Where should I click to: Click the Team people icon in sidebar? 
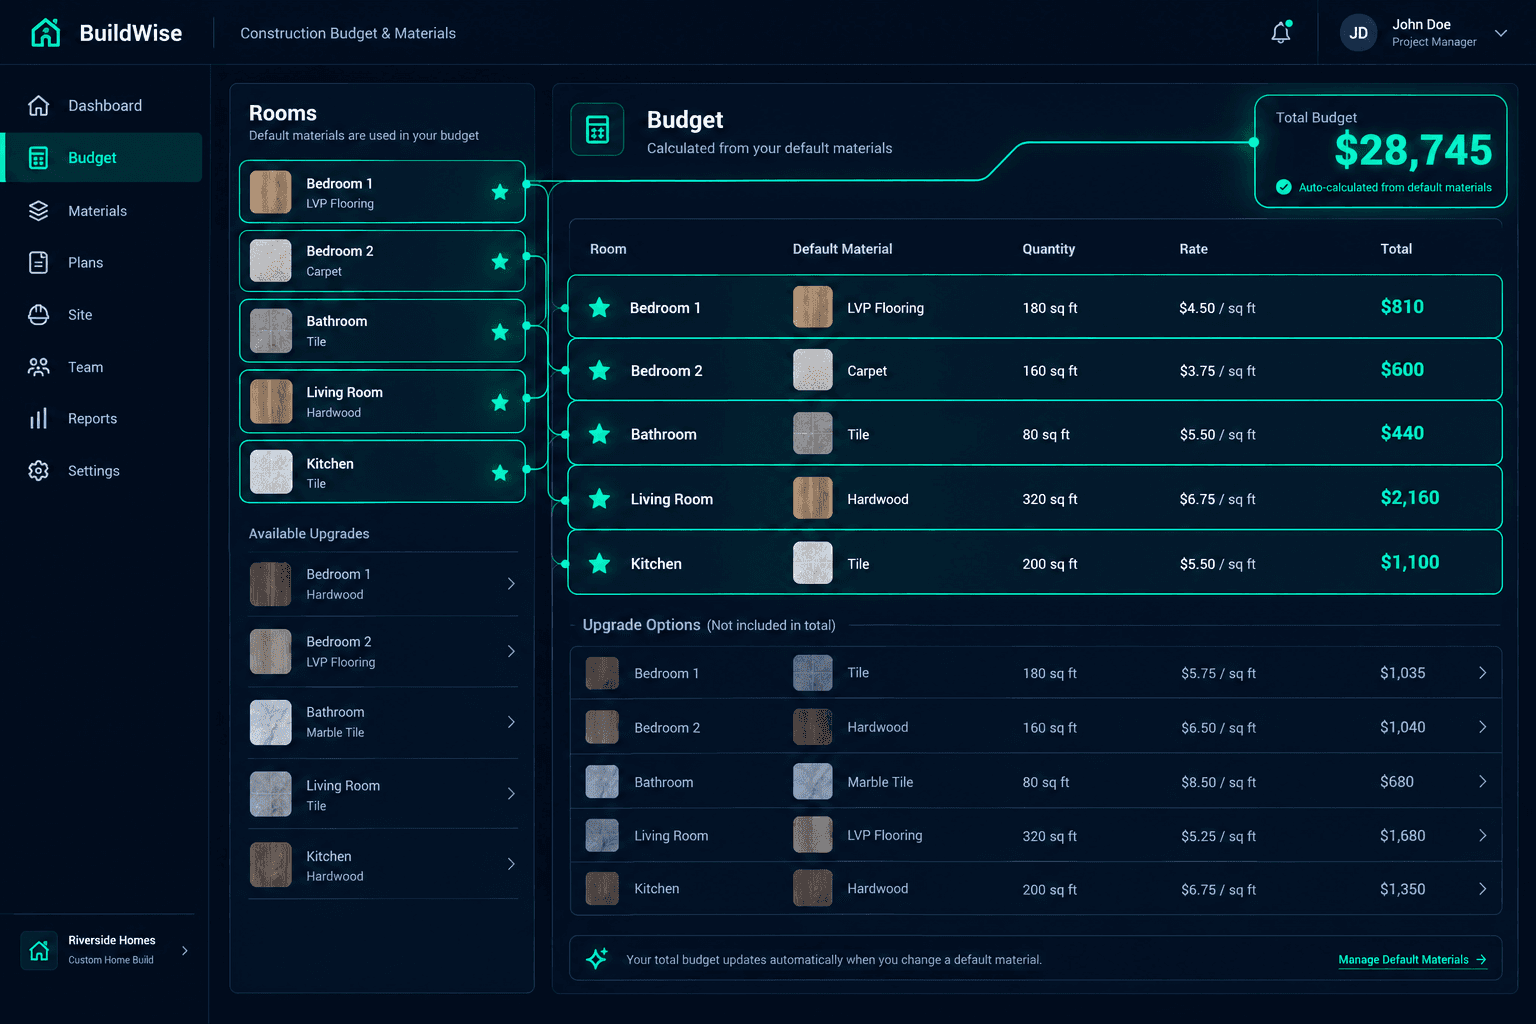point(38,367)
